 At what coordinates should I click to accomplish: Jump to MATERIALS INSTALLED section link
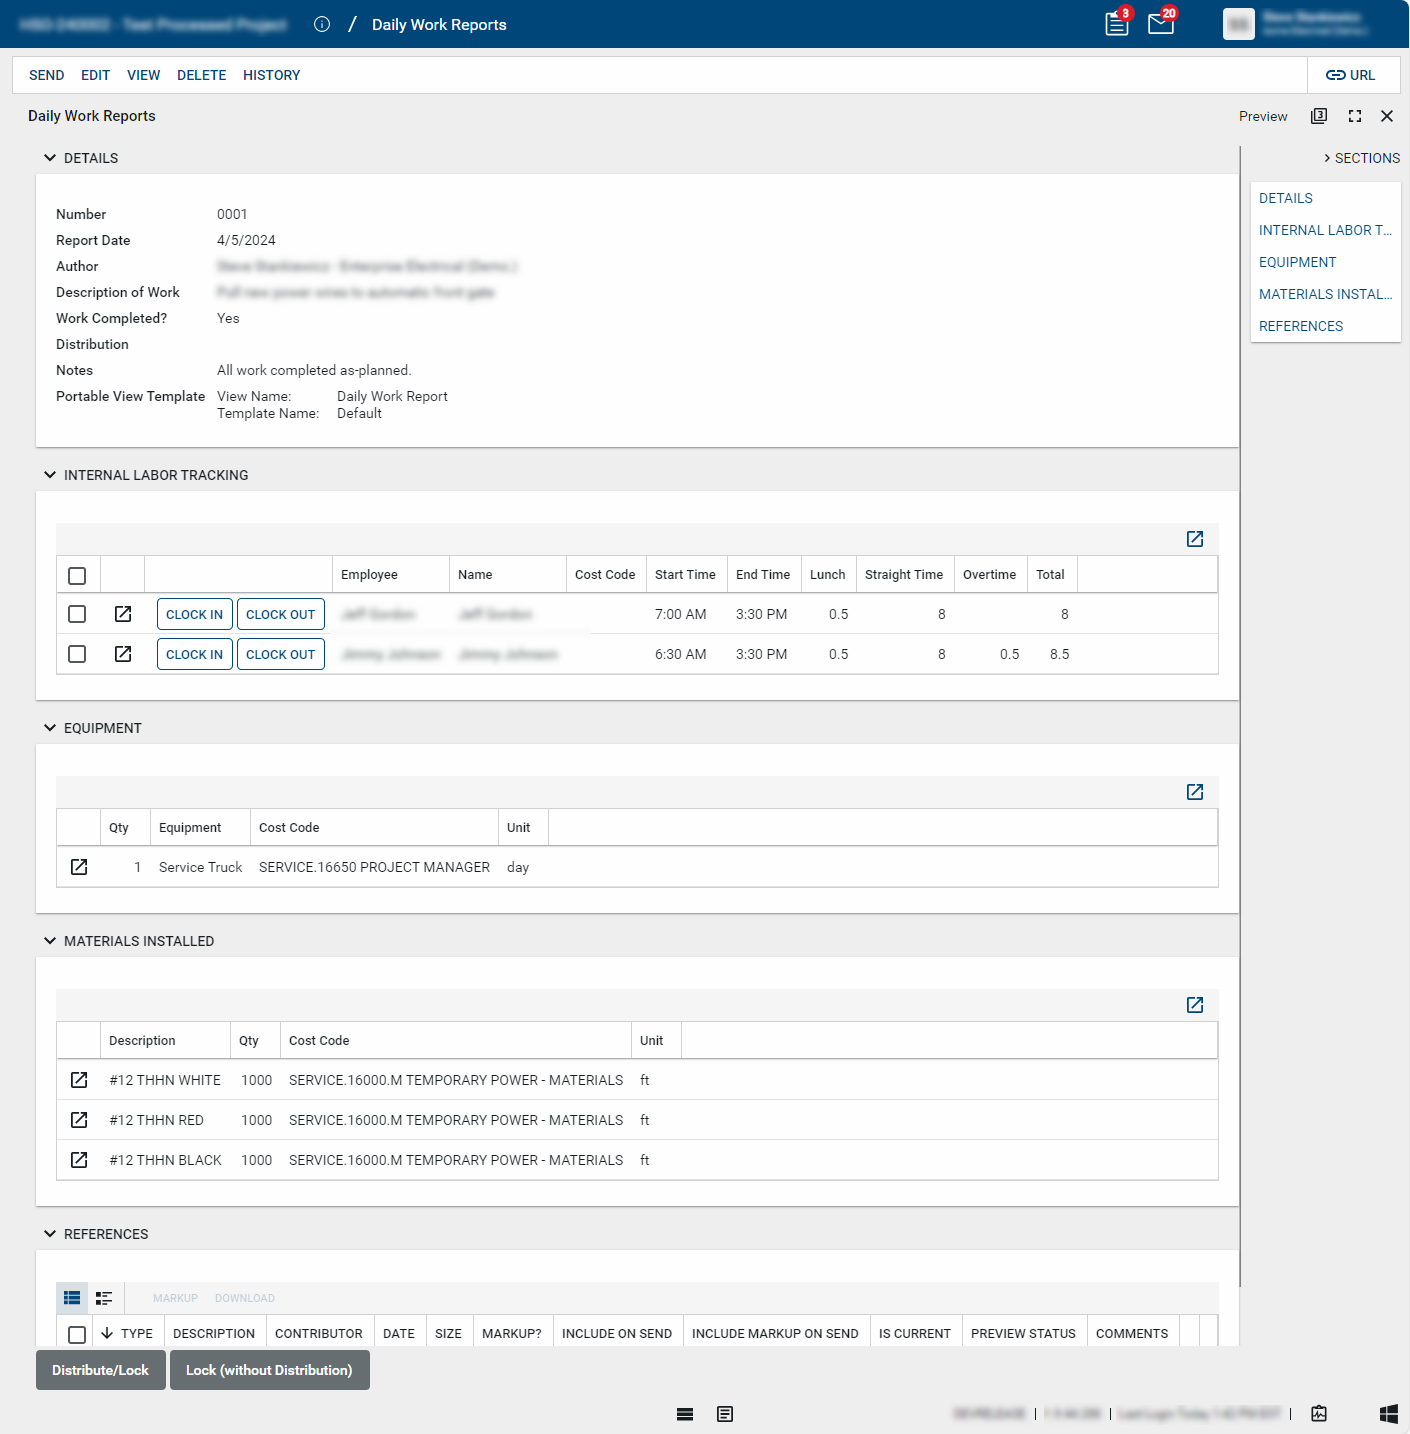1325,294
